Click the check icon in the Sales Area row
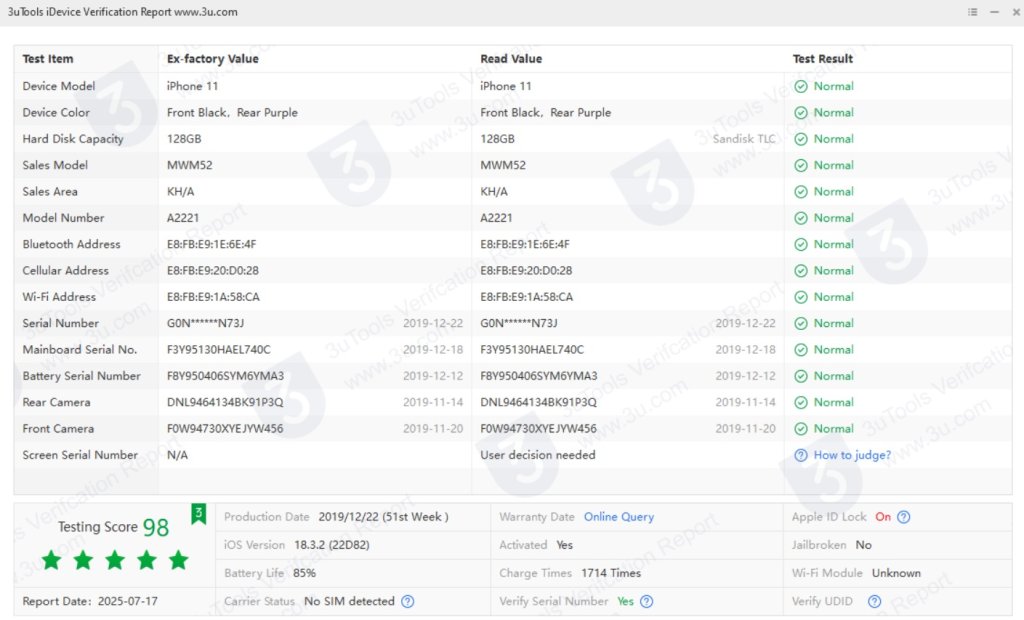This screenshot has height=620, width=1024. (x=801, y=191)
